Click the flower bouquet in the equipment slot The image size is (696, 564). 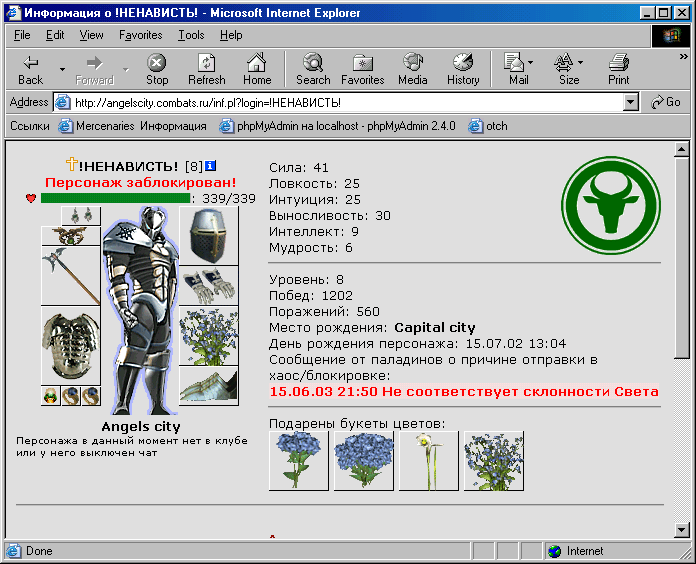pyautogui.click(x=209, y=335)
